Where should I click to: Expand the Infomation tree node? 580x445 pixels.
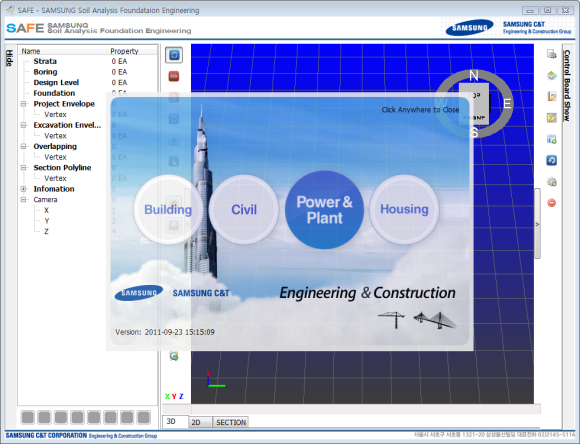click(24, 189)
